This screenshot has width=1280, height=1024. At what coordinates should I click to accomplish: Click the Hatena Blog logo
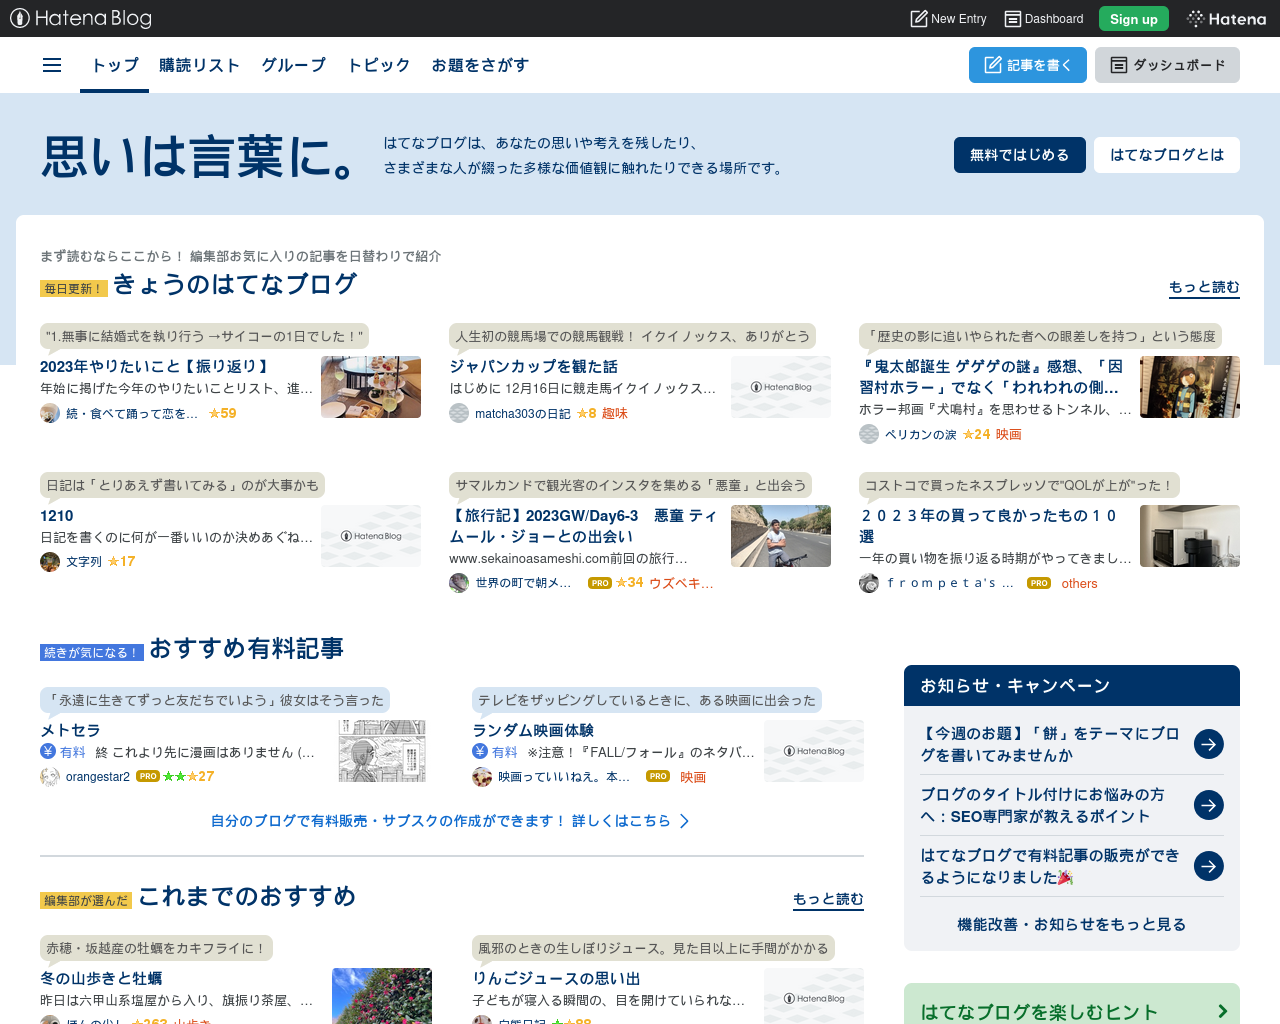[x=81, y=18]
